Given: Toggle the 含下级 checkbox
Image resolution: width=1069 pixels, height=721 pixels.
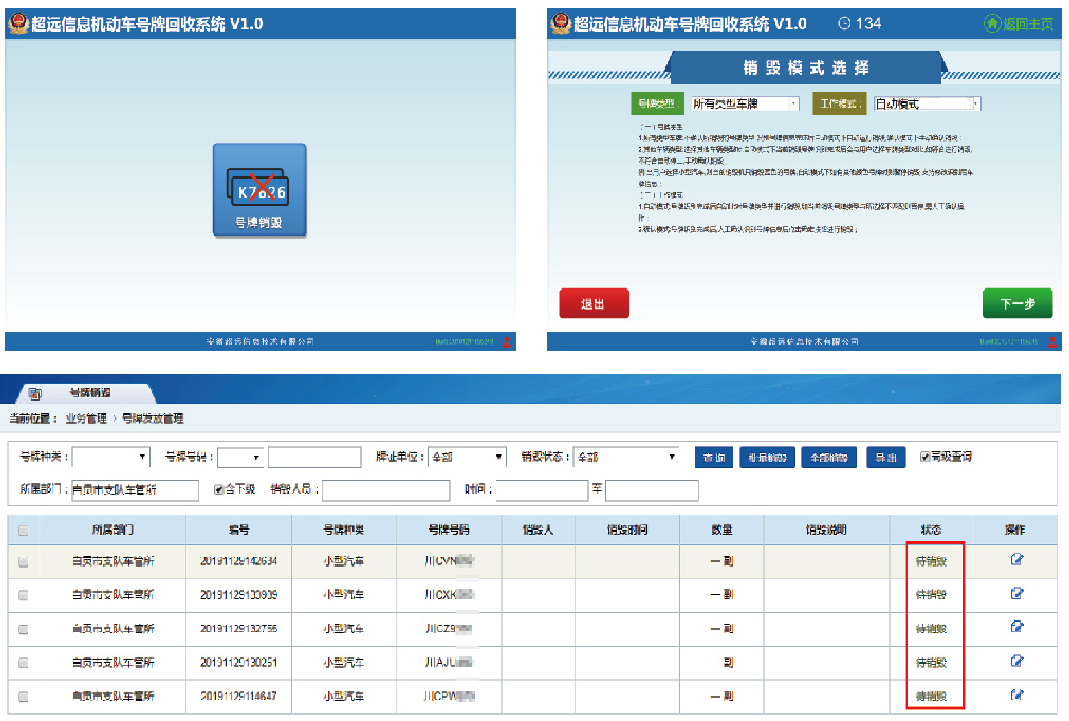Looking at the screenshot, I should tap(219, 491).
